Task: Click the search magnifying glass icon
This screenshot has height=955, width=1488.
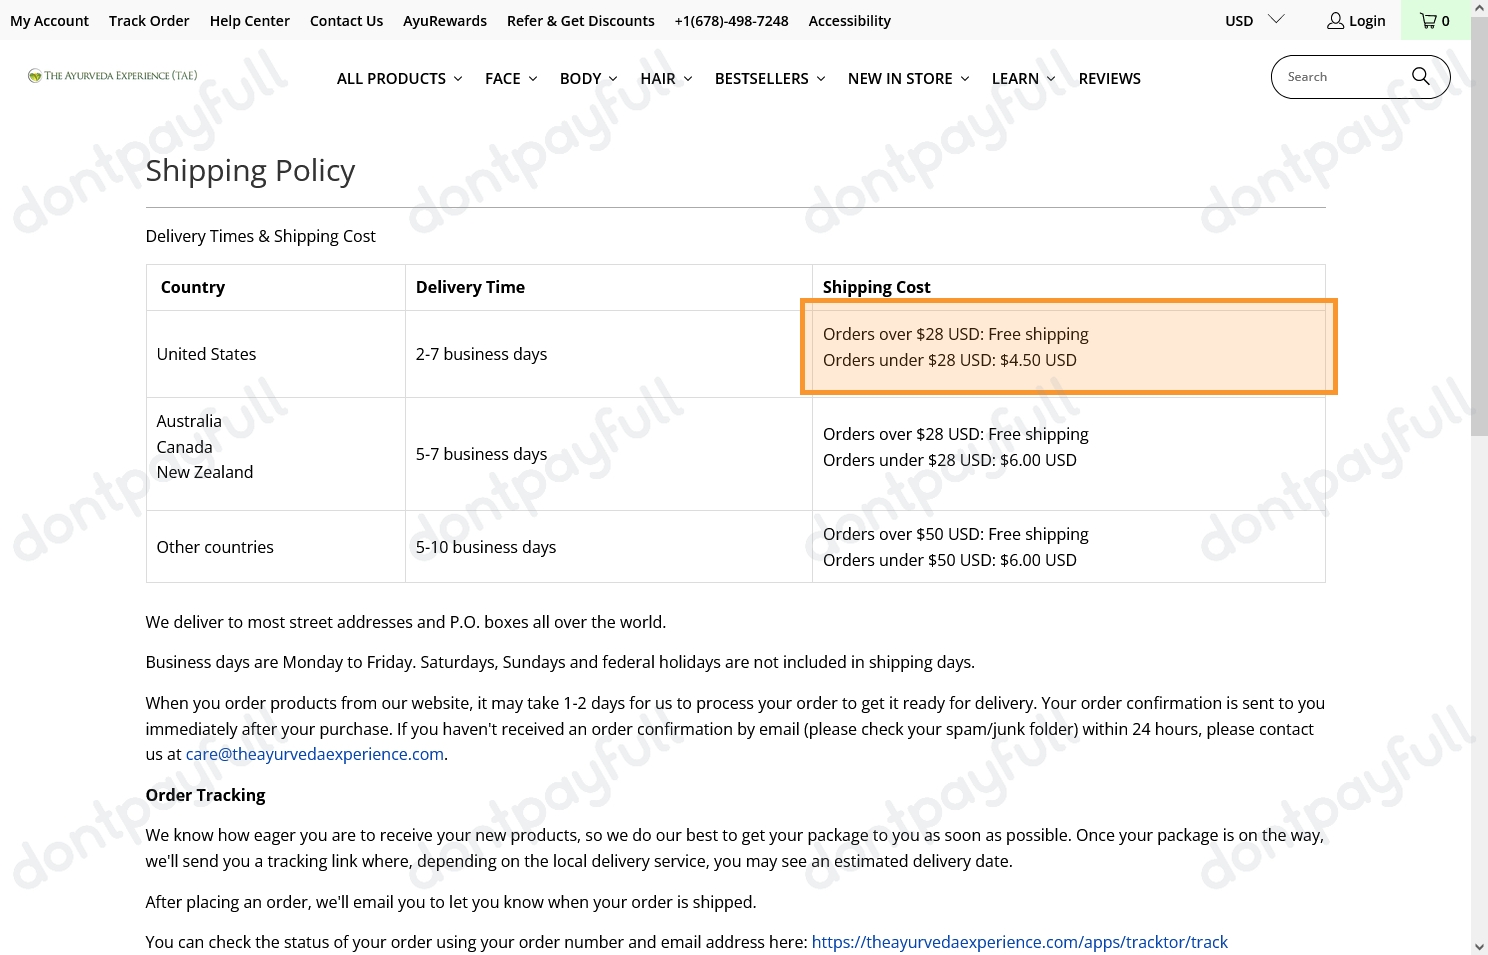Action: coord(1420,77)
